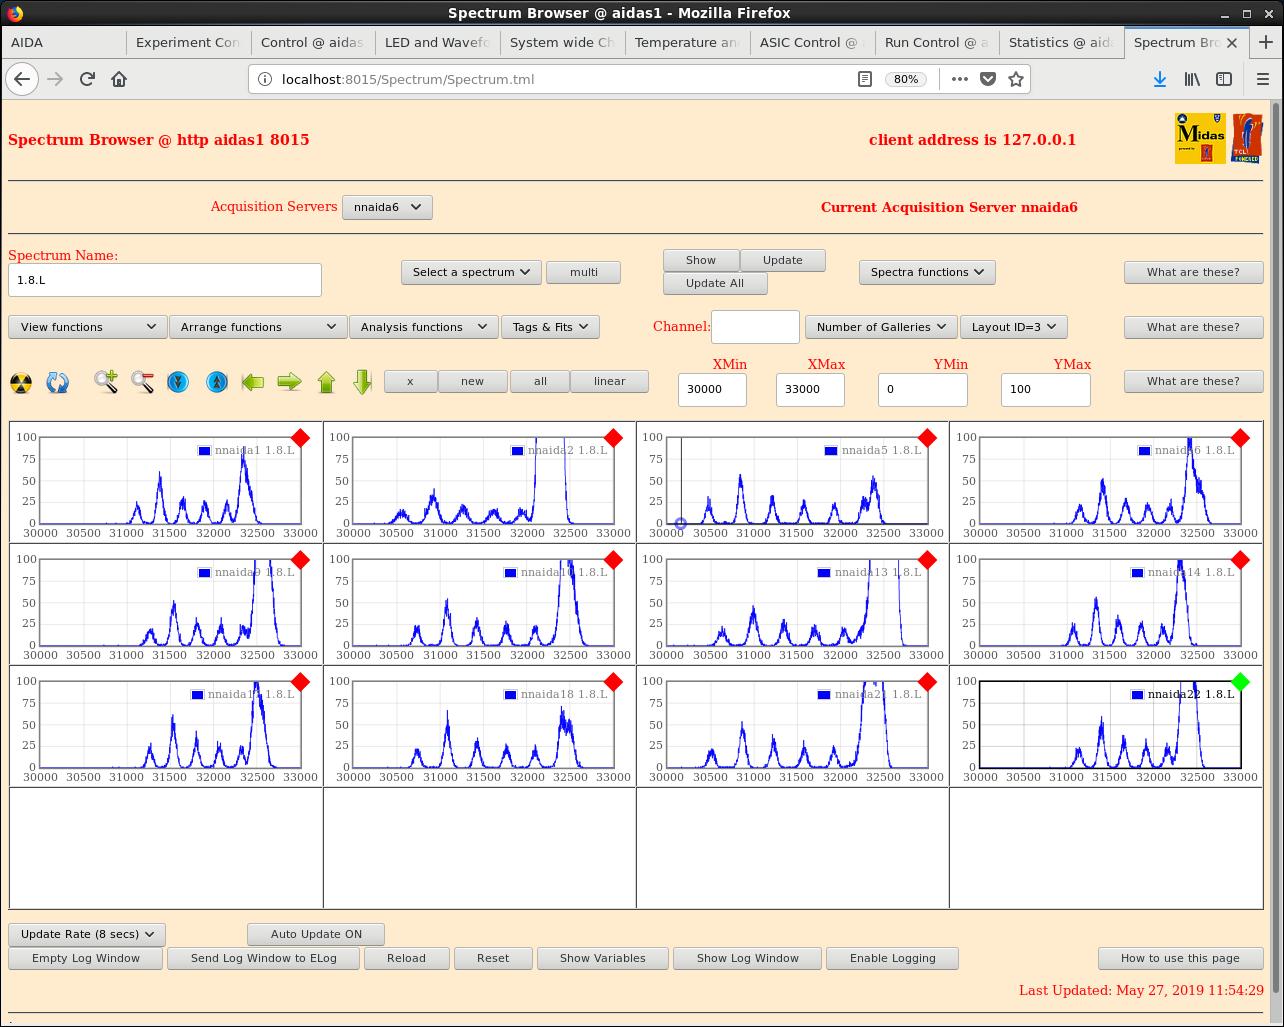Open the Spectra functions dropdown
This screenshot has width=1284, height=1027.
[x=927, y=272]
